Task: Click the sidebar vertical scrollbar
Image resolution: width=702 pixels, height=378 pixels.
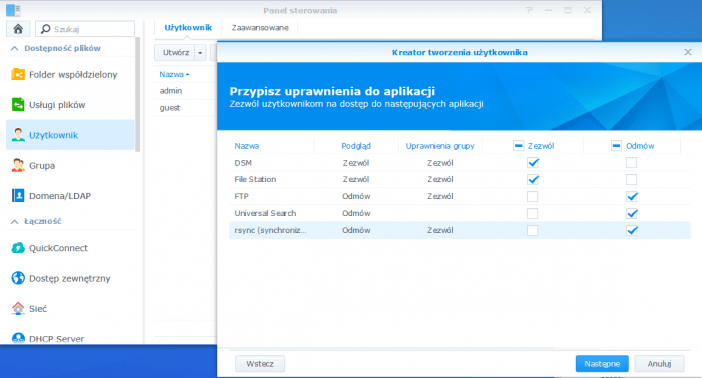Action: pyautogui.click(x=137, y=94)
